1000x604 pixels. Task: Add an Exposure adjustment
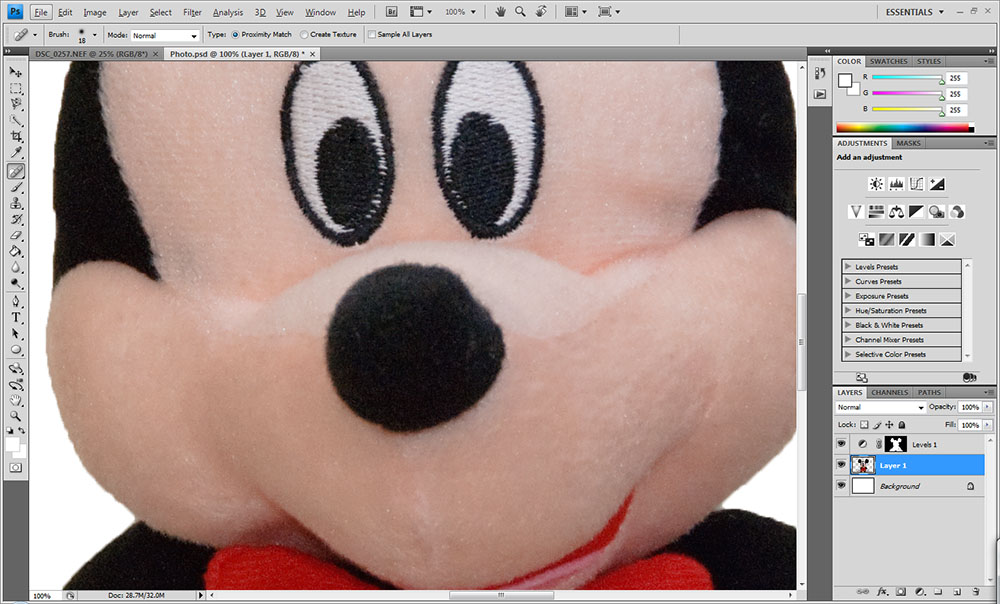coord(936,184)
